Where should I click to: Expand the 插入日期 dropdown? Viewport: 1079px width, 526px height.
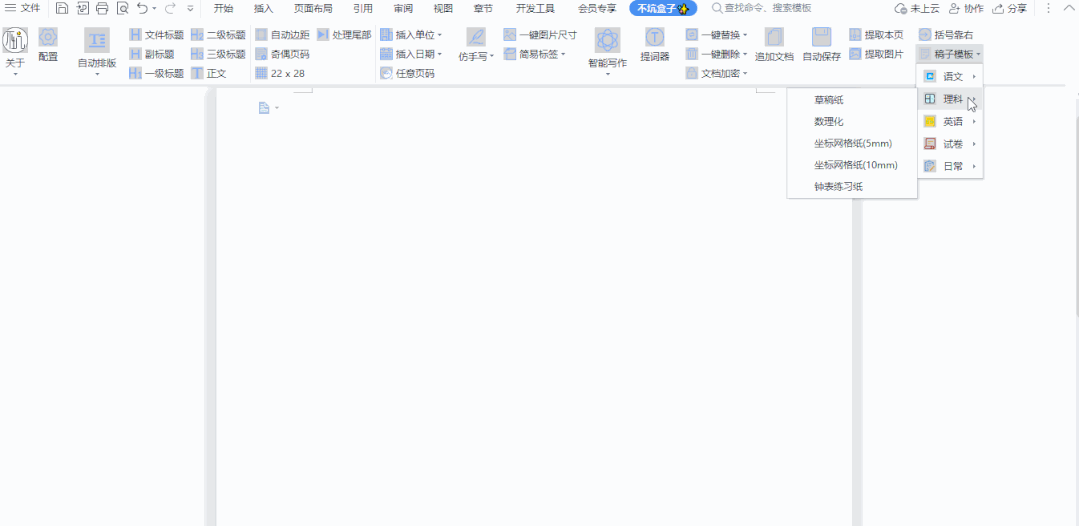(411, 54)
